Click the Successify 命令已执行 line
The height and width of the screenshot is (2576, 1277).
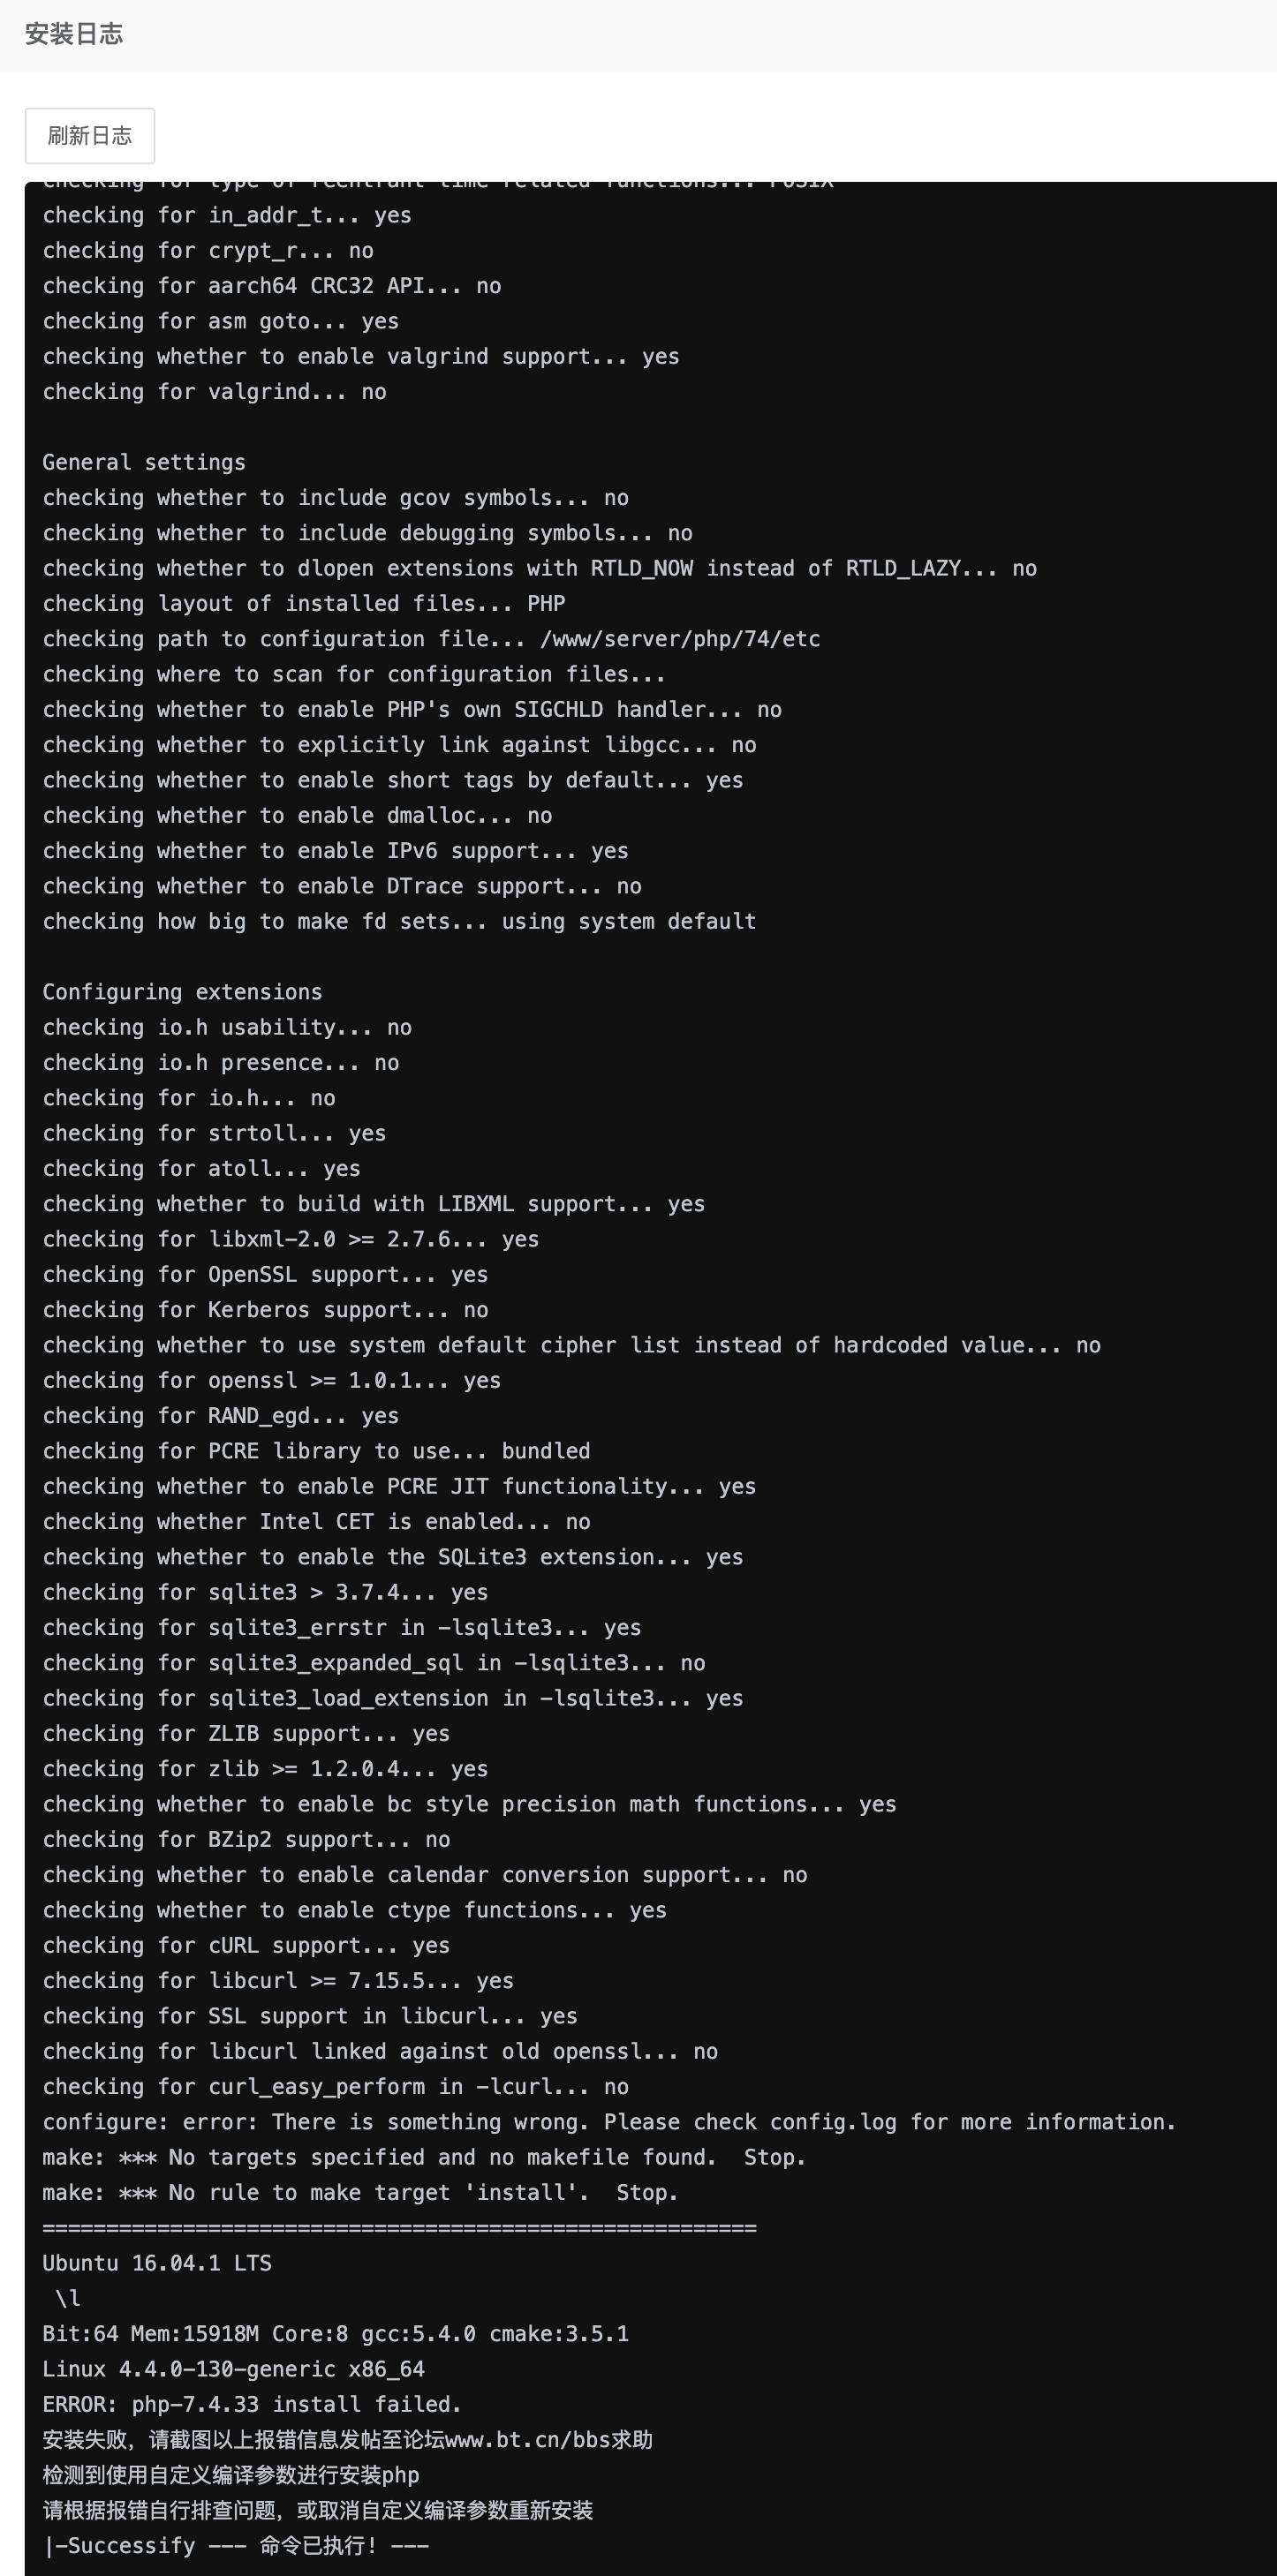point(235,2545)
